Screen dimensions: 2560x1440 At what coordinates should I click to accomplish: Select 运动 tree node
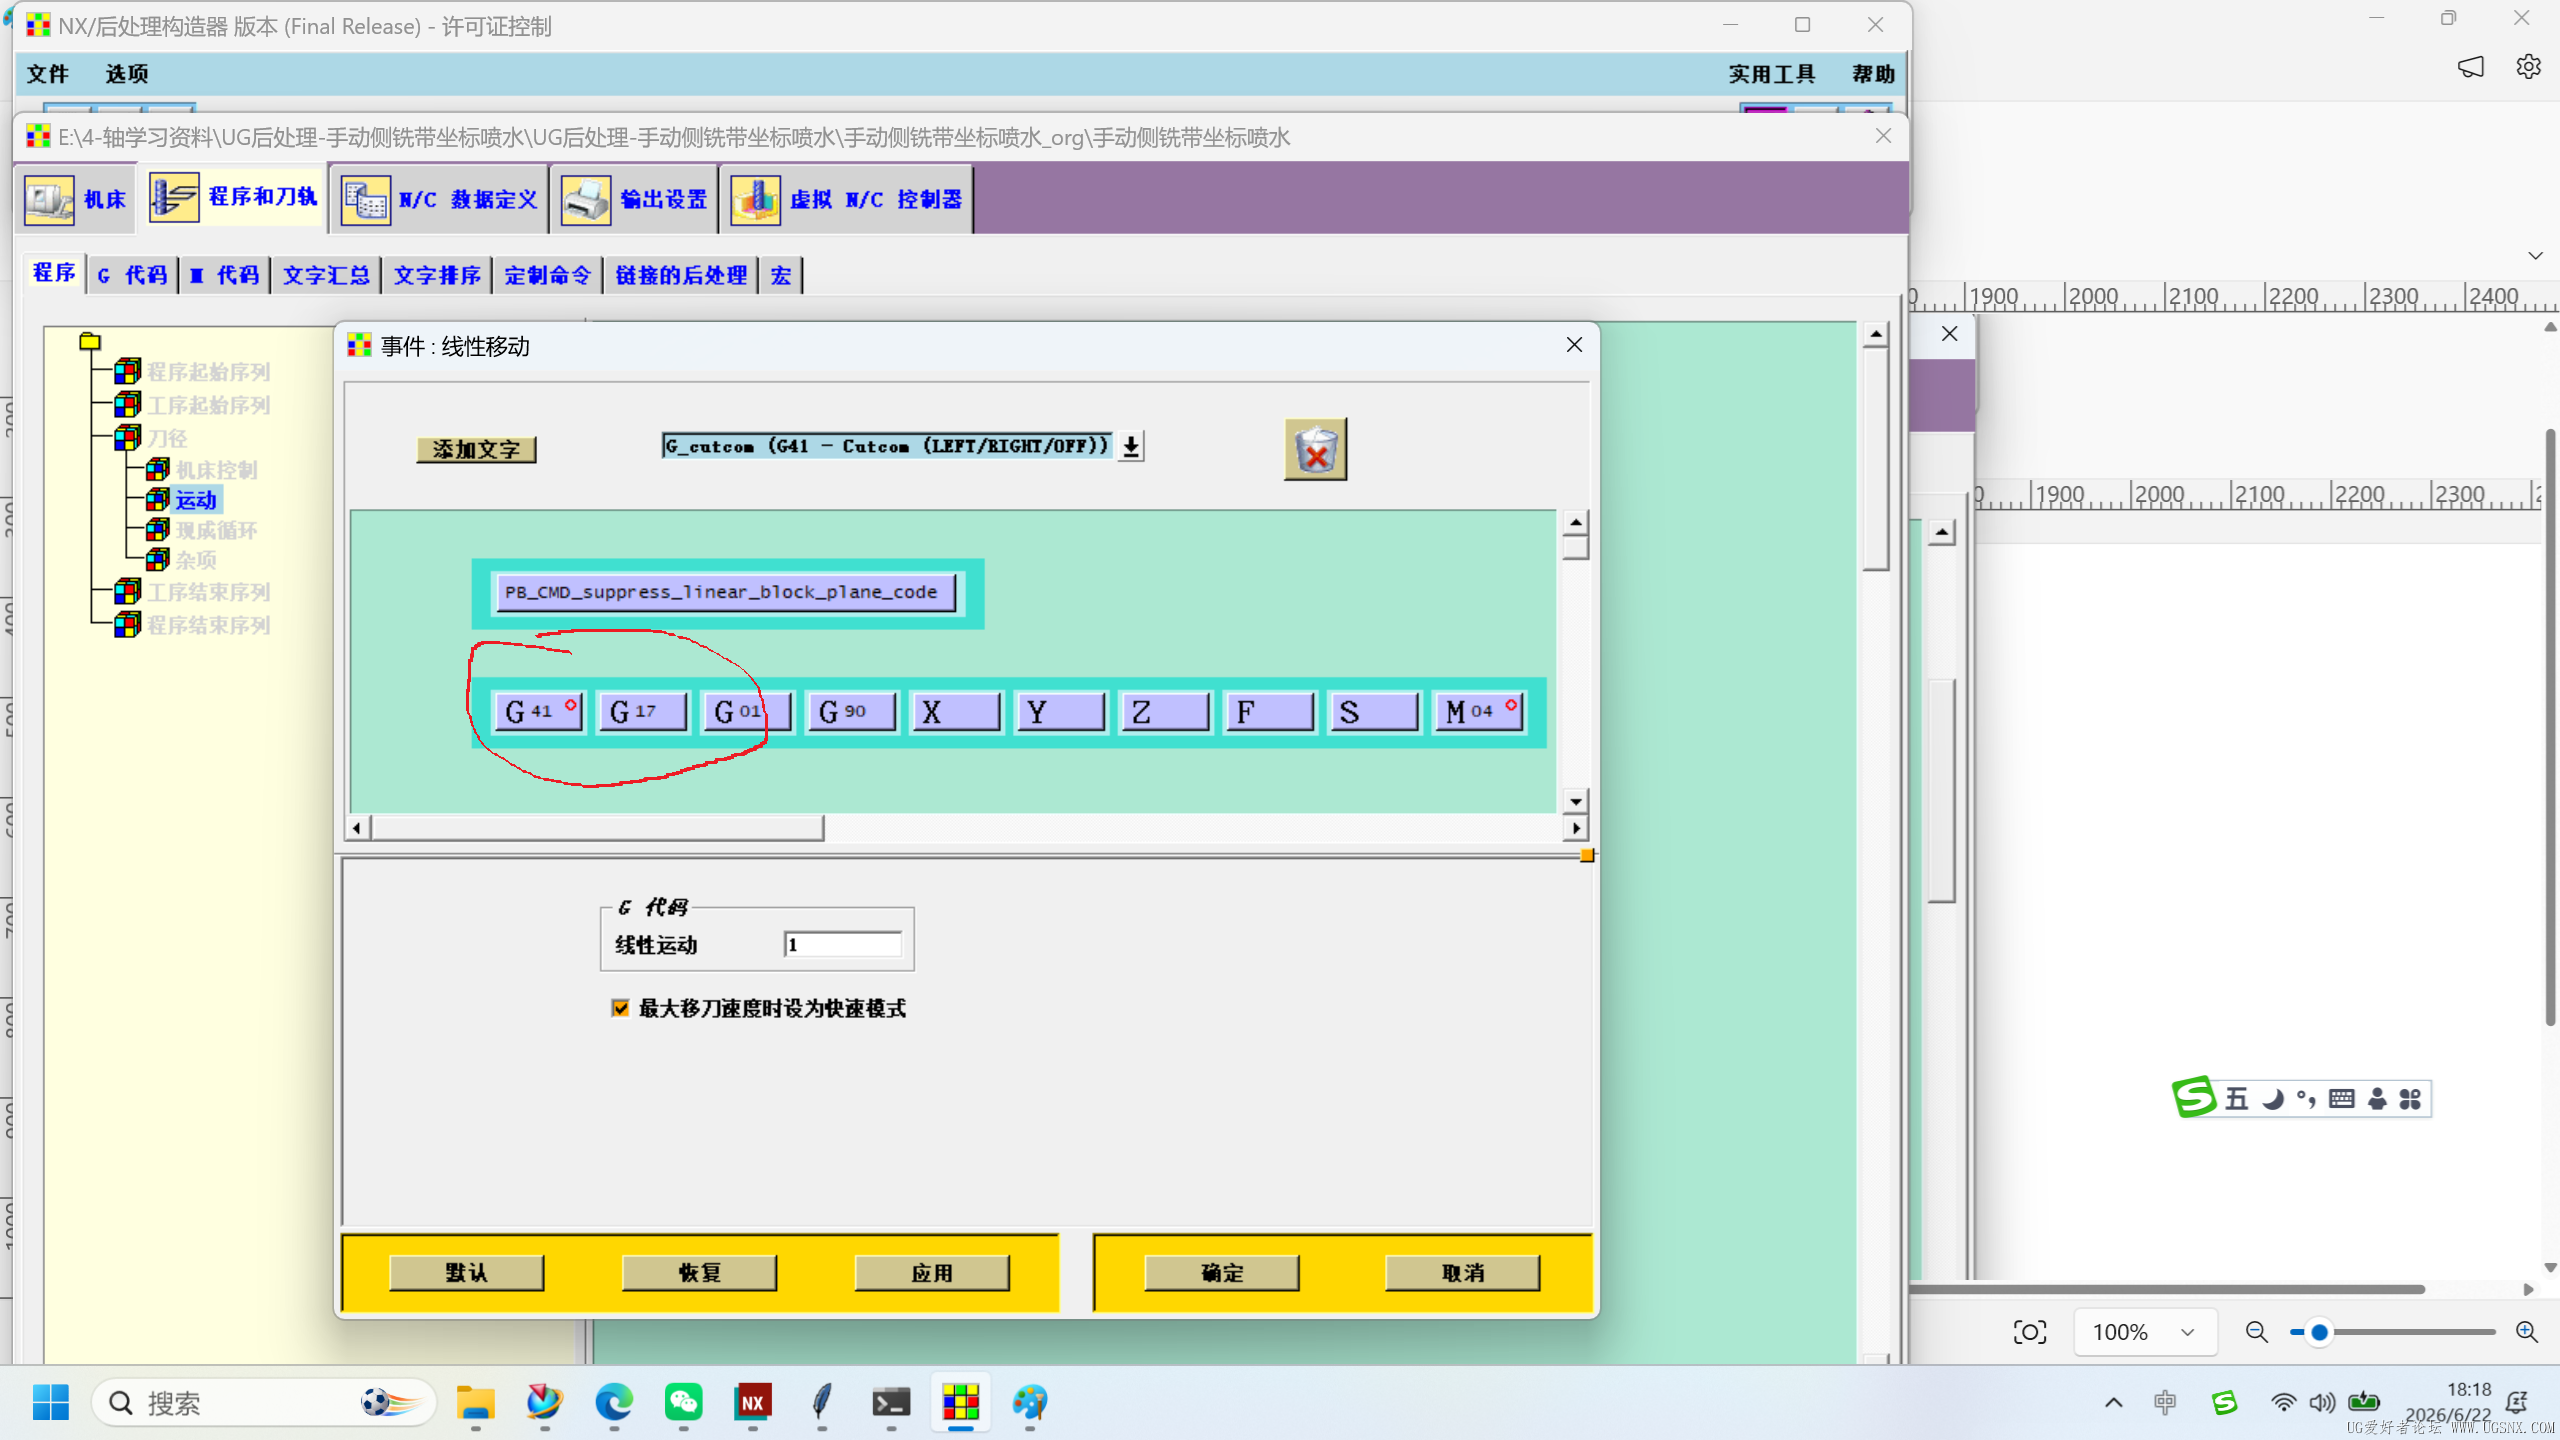click(x=196, y=500)
